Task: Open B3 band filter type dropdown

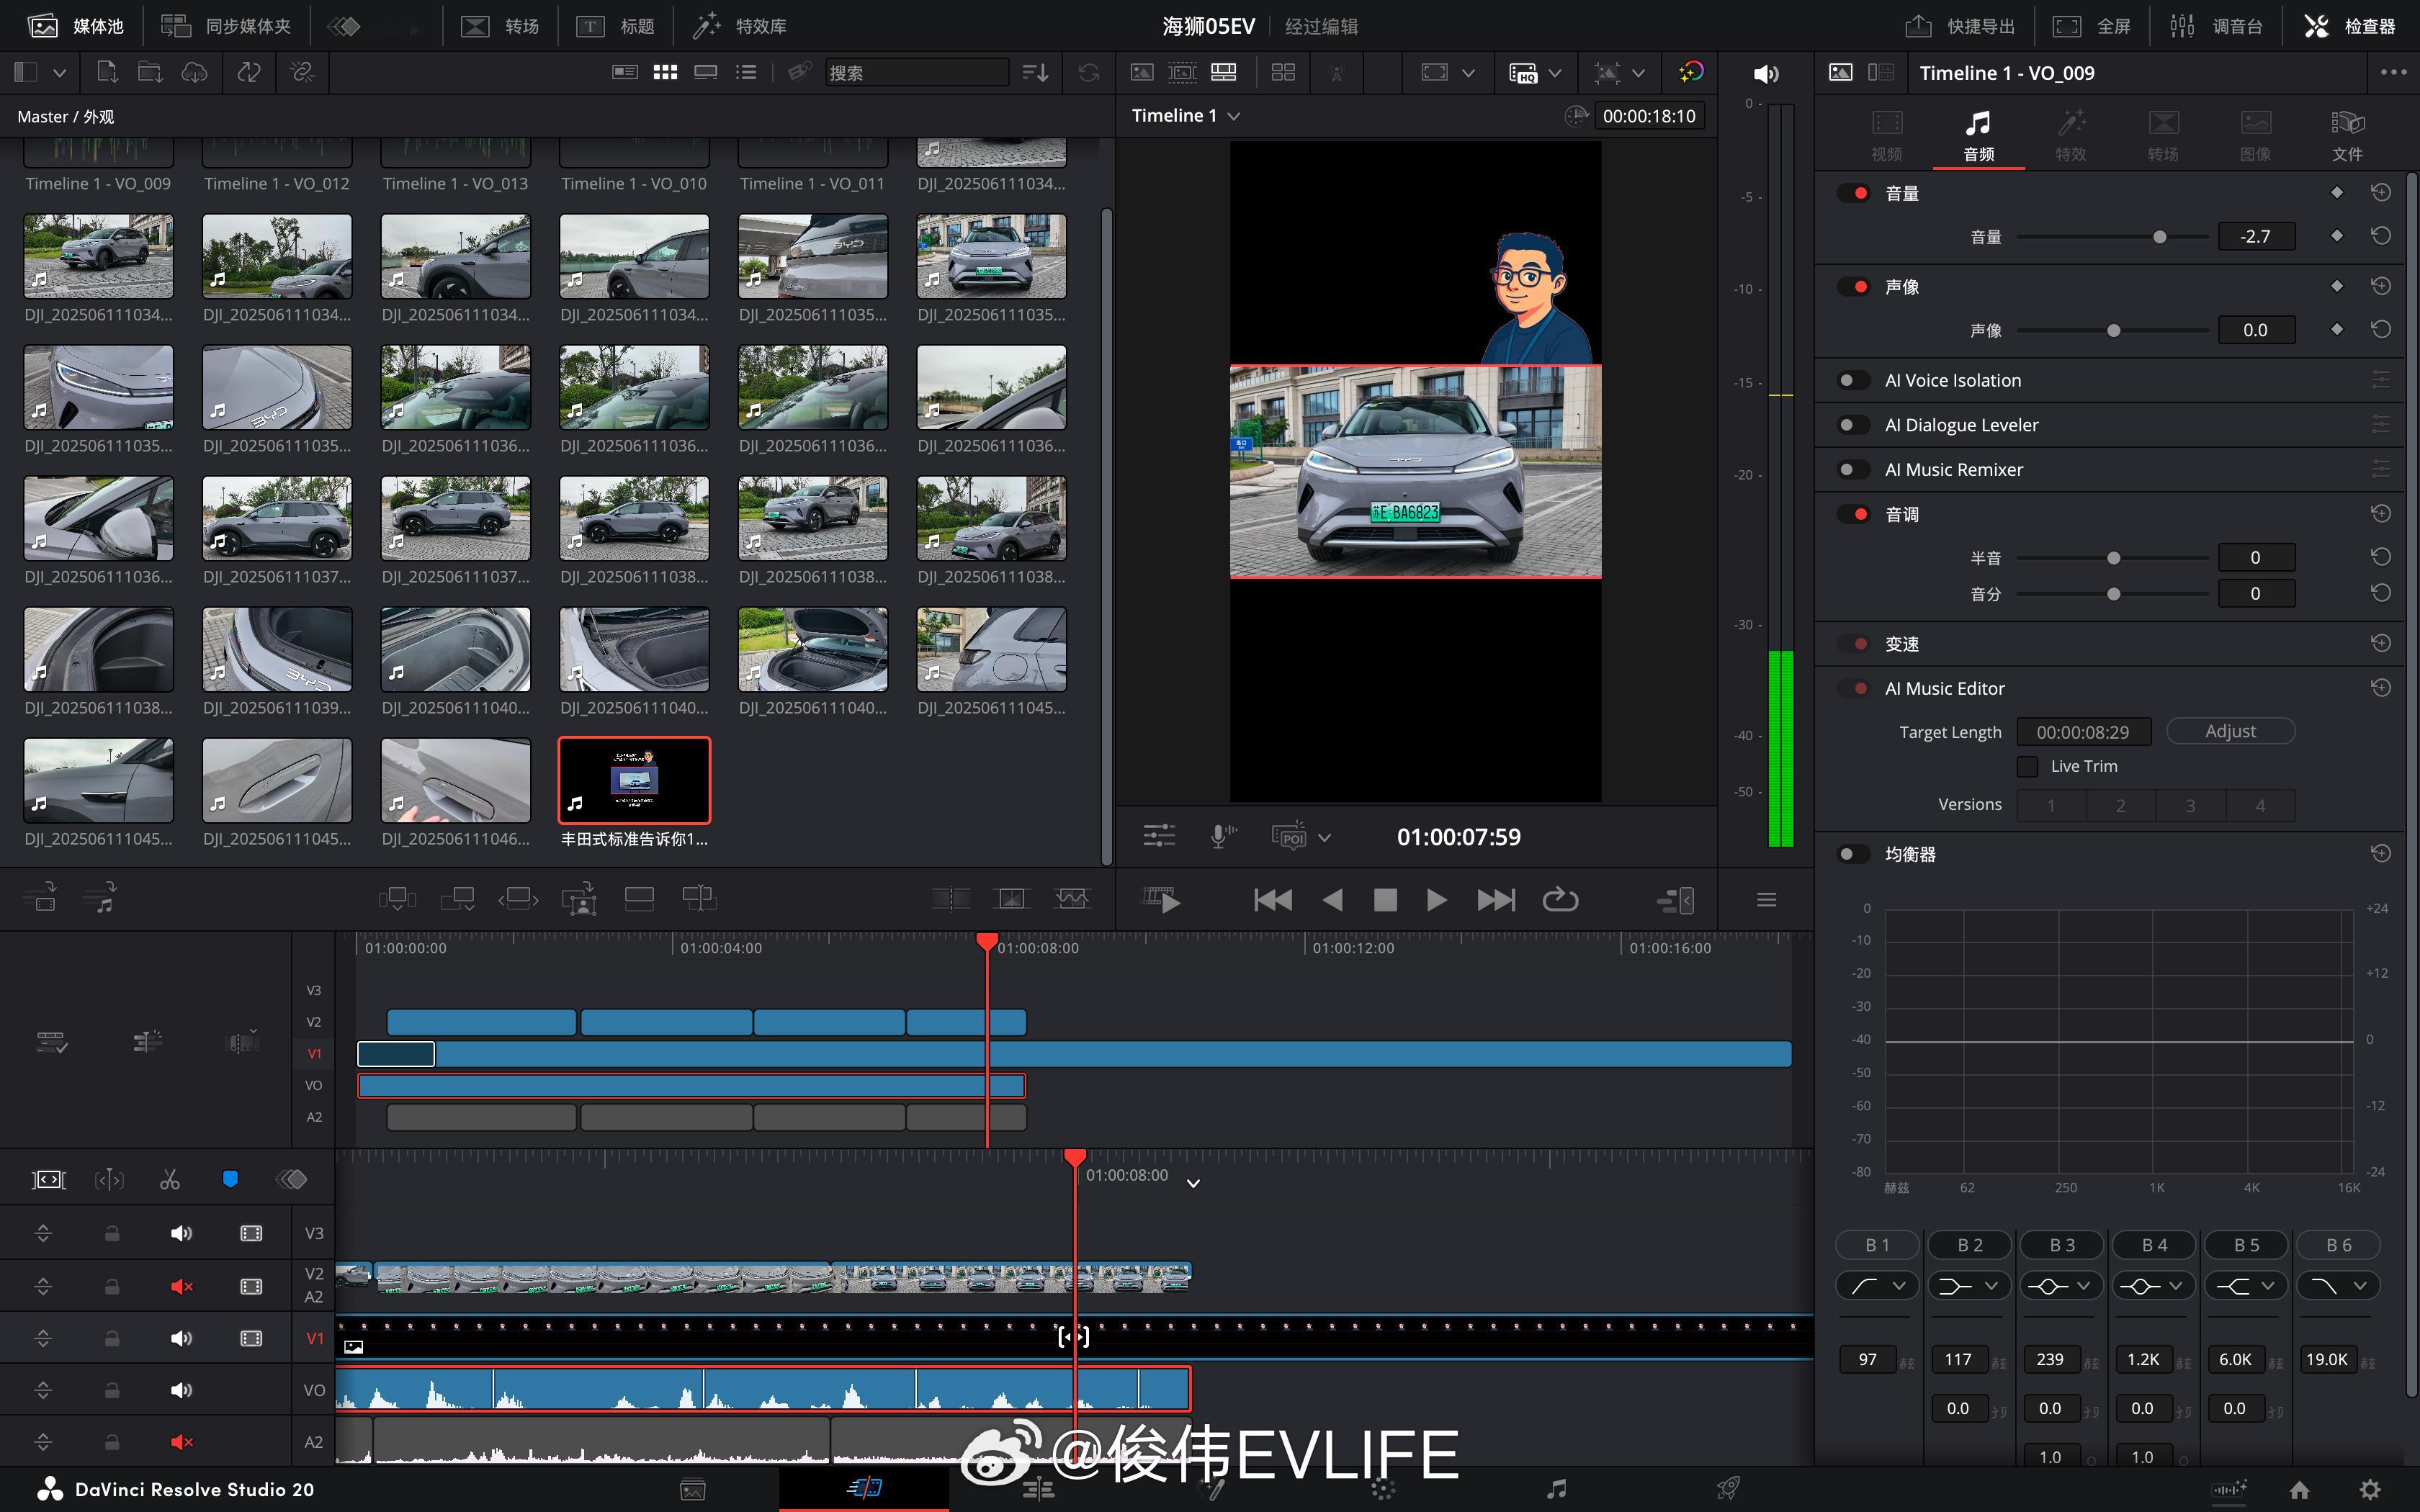Action: (x=2061, y=1286)
